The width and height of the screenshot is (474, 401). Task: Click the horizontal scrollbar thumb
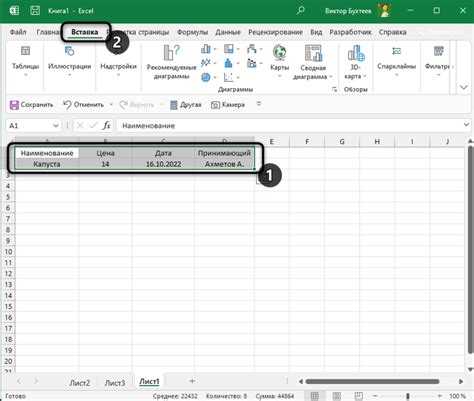coord(372,381)
